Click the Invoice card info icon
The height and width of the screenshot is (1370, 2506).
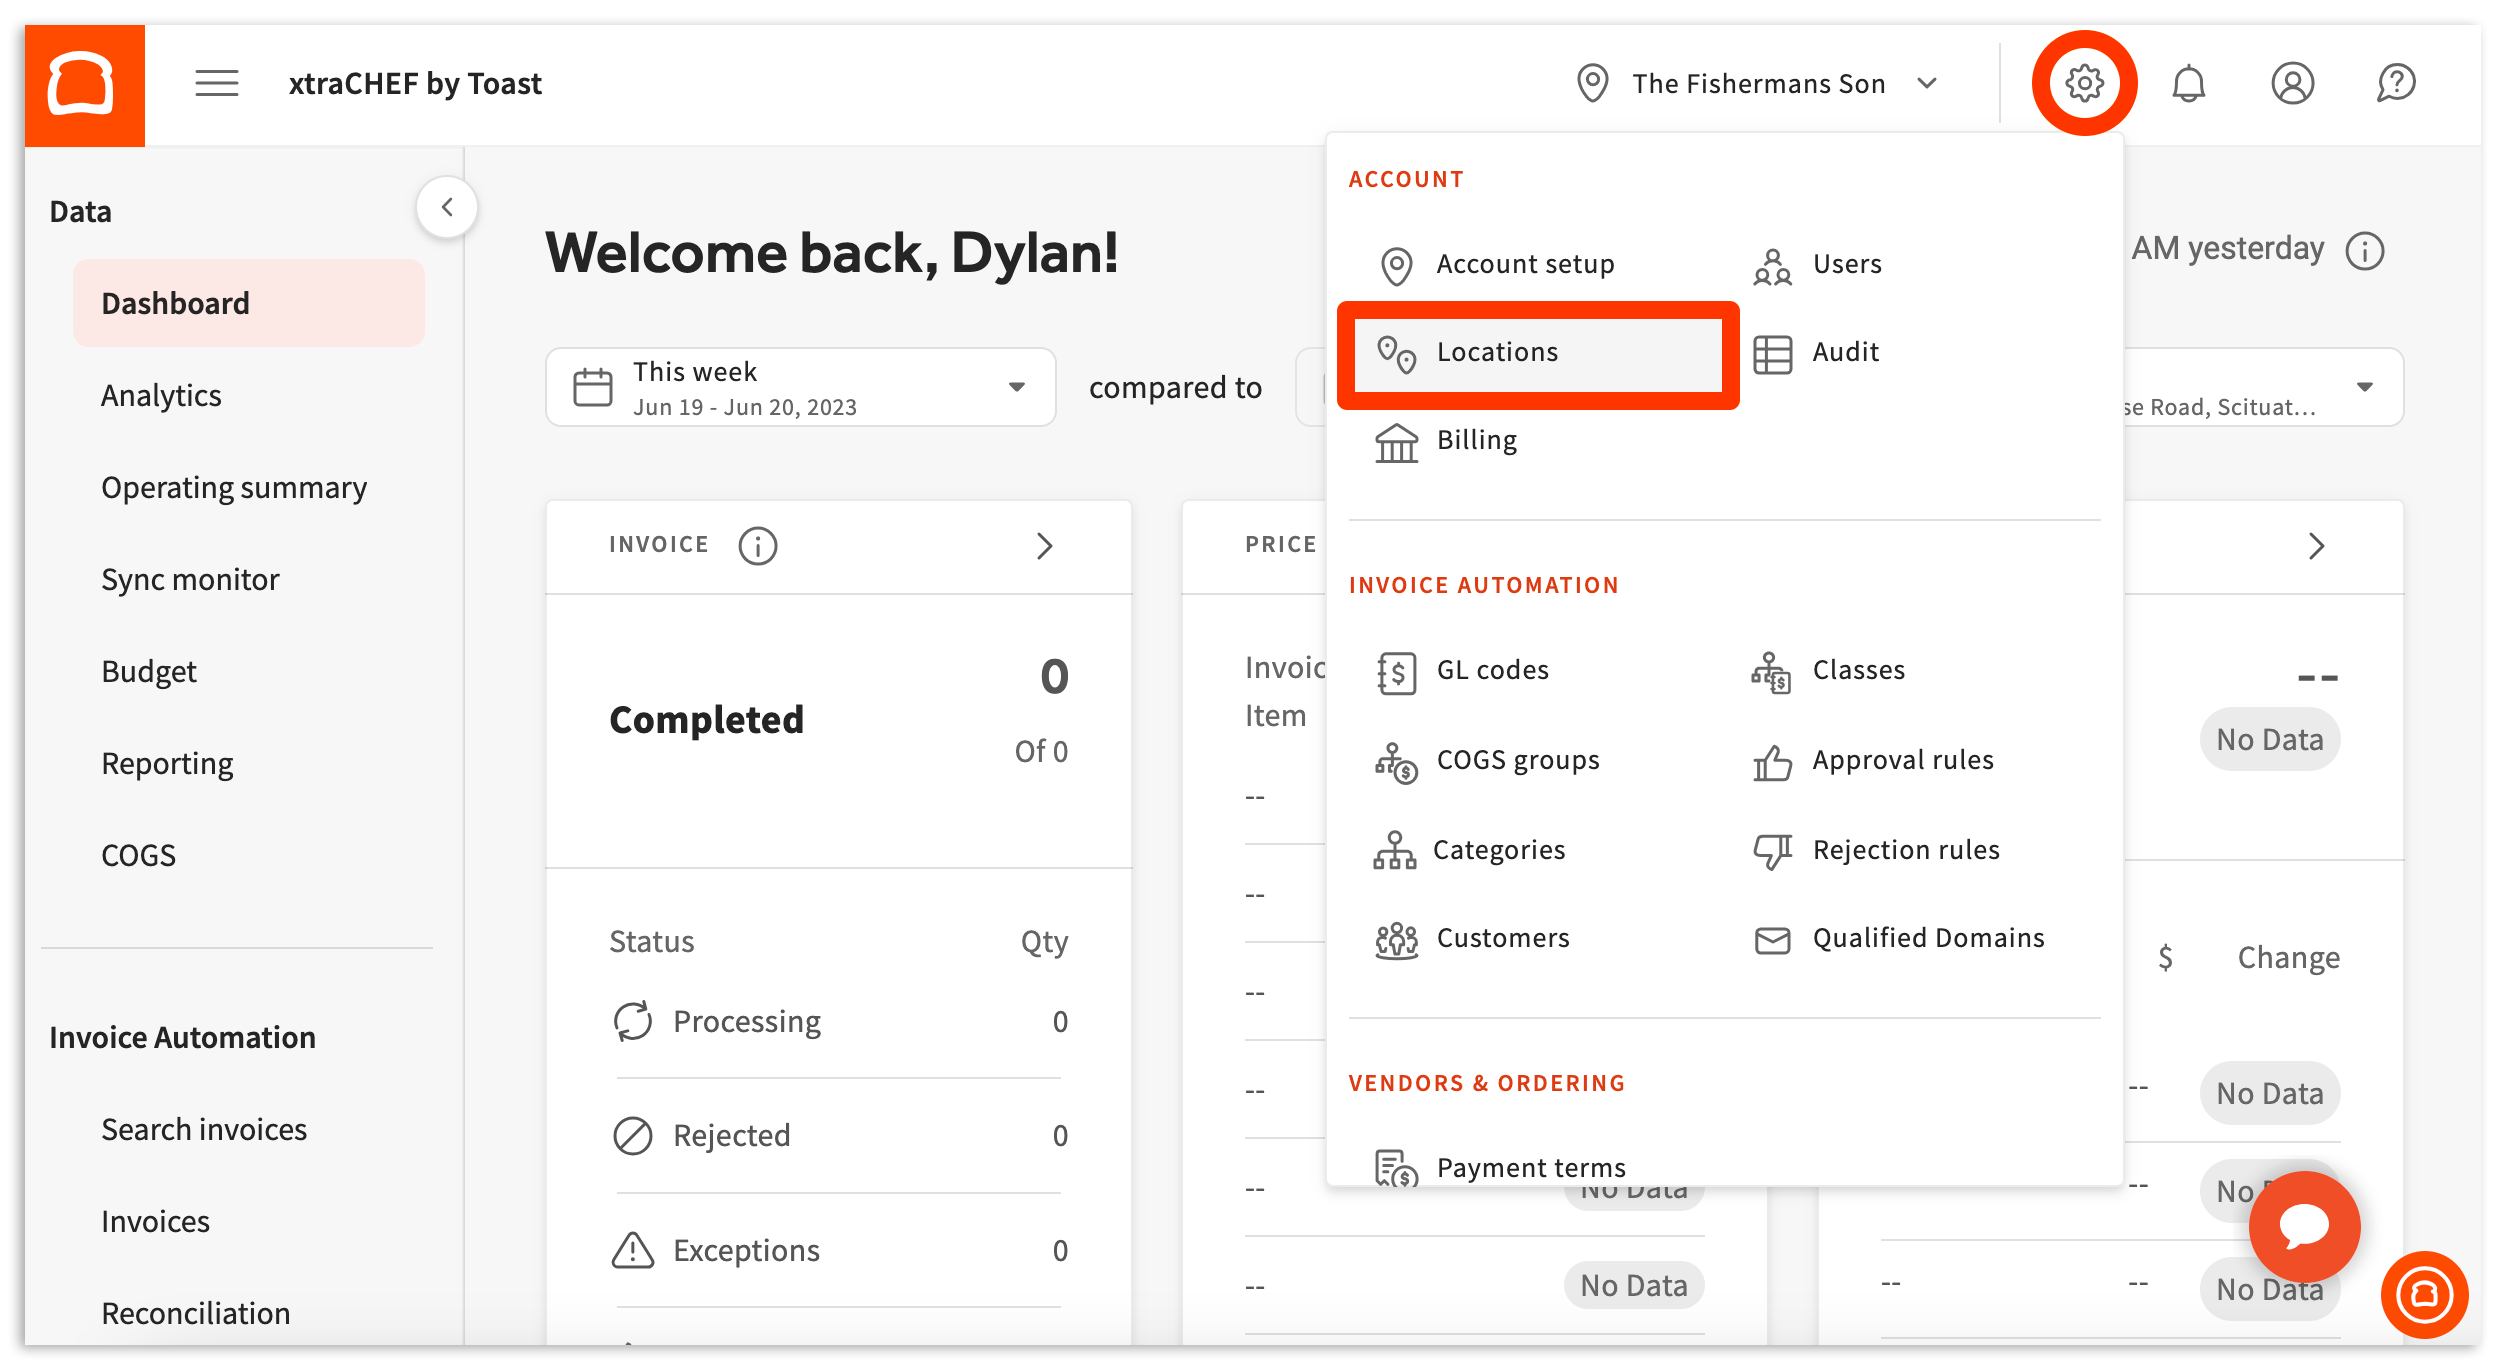[x=757, y=546]
